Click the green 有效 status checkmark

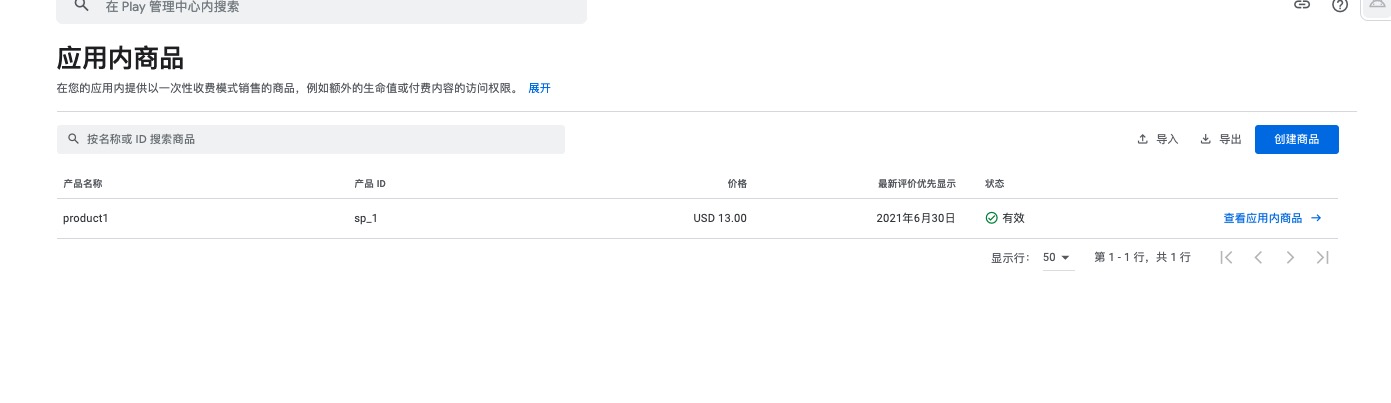(991, 218)
